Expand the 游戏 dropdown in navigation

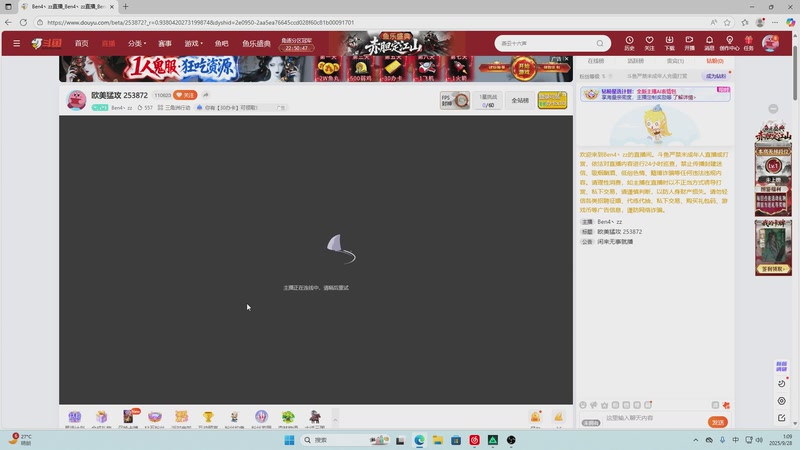point(193,43)
